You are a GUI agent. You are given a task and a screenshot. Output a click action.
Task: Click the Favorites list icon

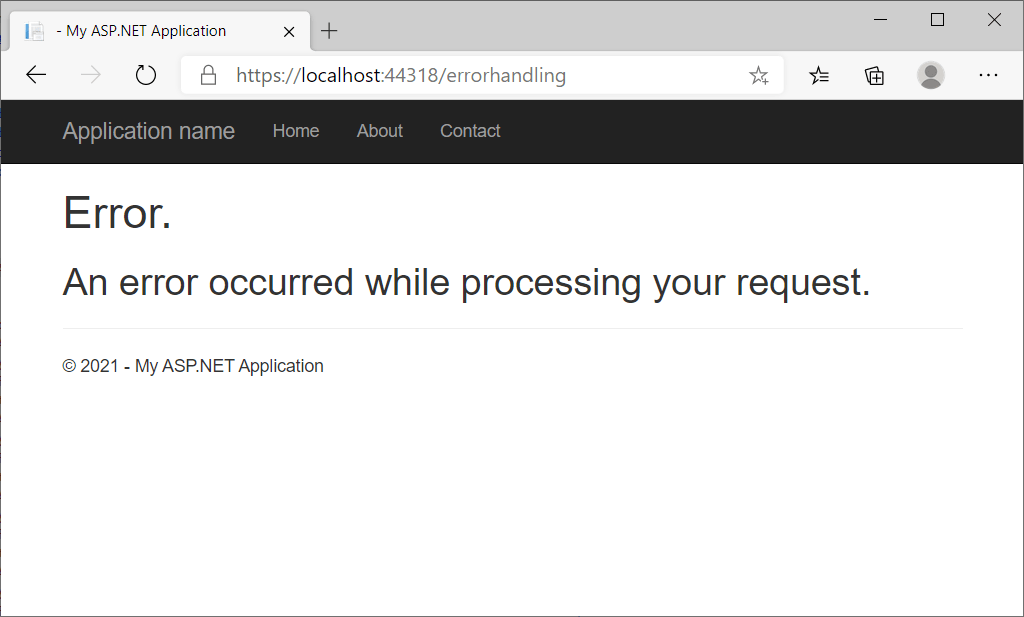point(820,74)
